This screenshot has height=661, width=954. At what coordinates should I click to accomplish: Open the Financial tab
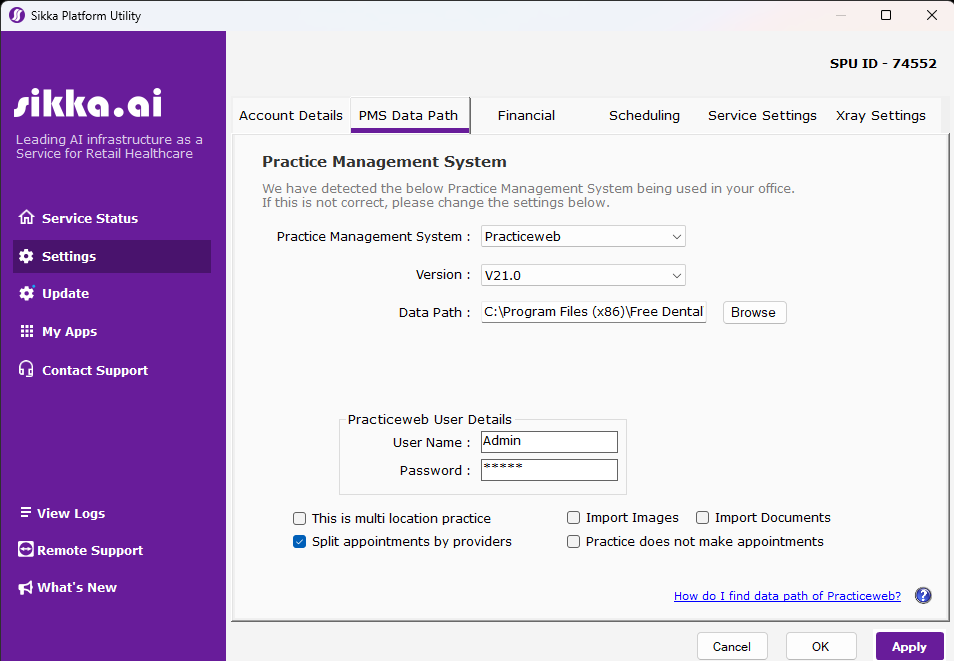point(526,116)
